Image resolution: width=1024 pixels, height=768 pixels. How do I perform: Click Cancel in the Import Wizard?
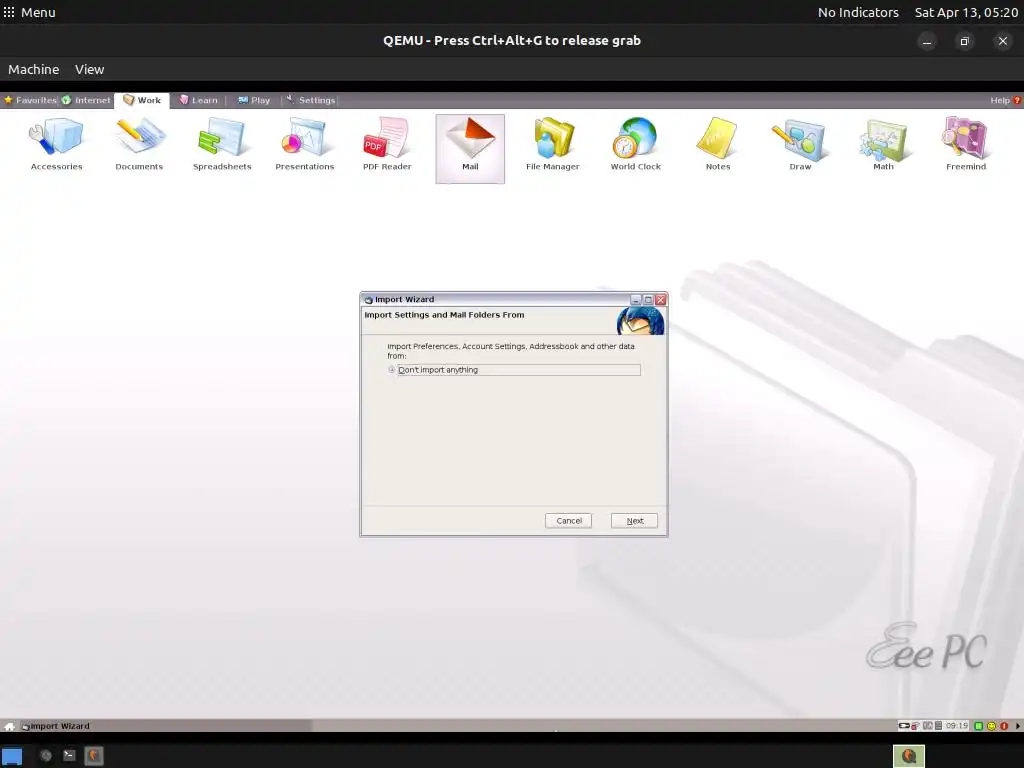click(568, 520)
